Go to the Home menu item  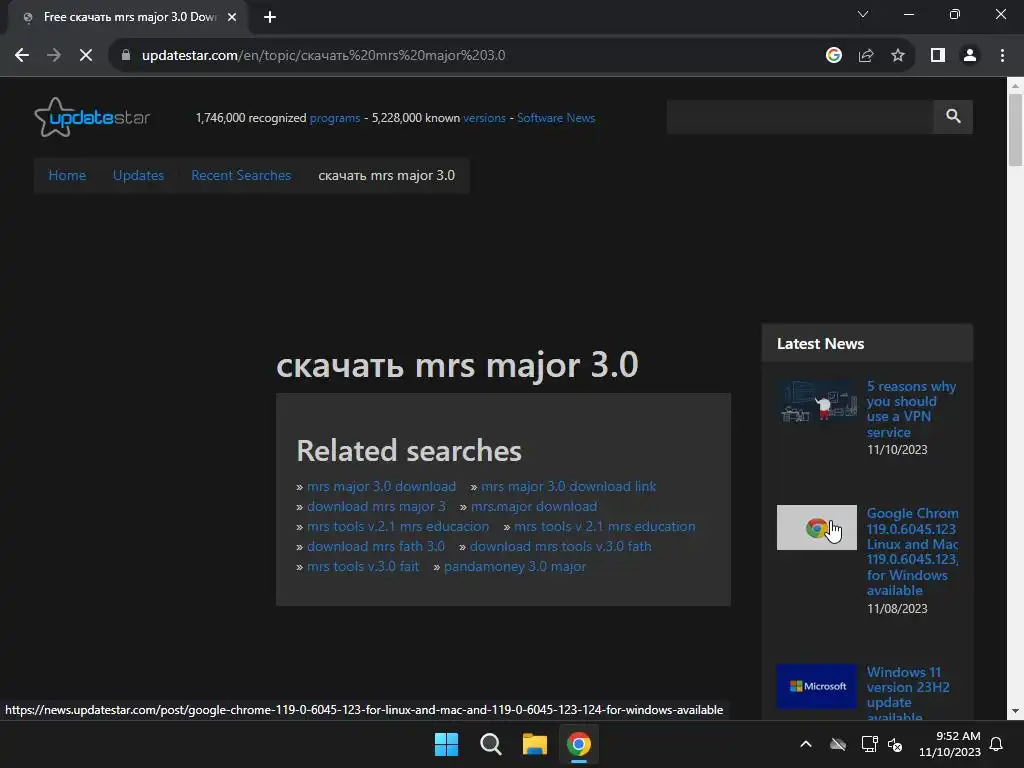coord(67,176)
